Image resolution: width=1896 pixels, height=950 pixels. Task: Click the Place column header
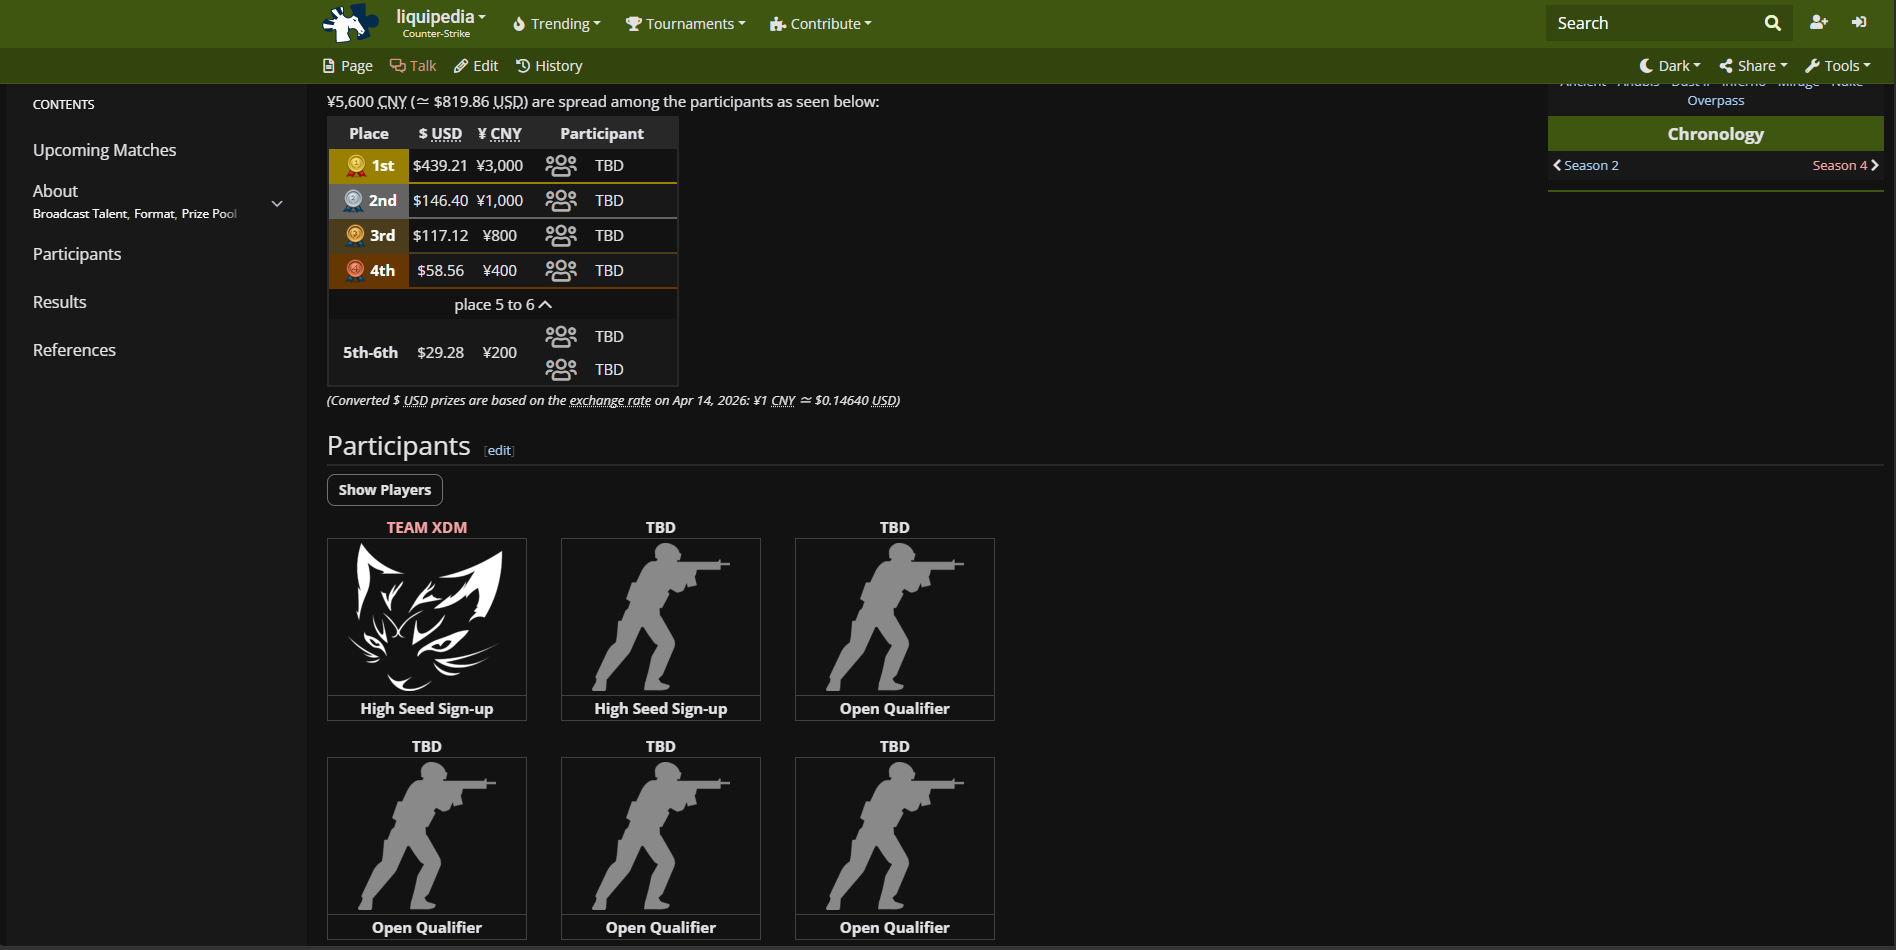tap(369, 134)
